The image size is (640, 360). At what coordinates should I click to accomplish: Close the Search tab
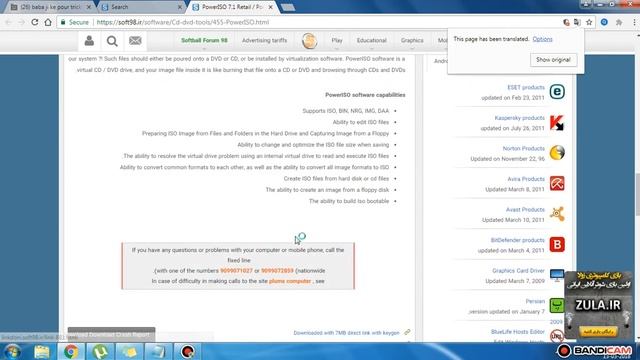(x=180, y=7)
